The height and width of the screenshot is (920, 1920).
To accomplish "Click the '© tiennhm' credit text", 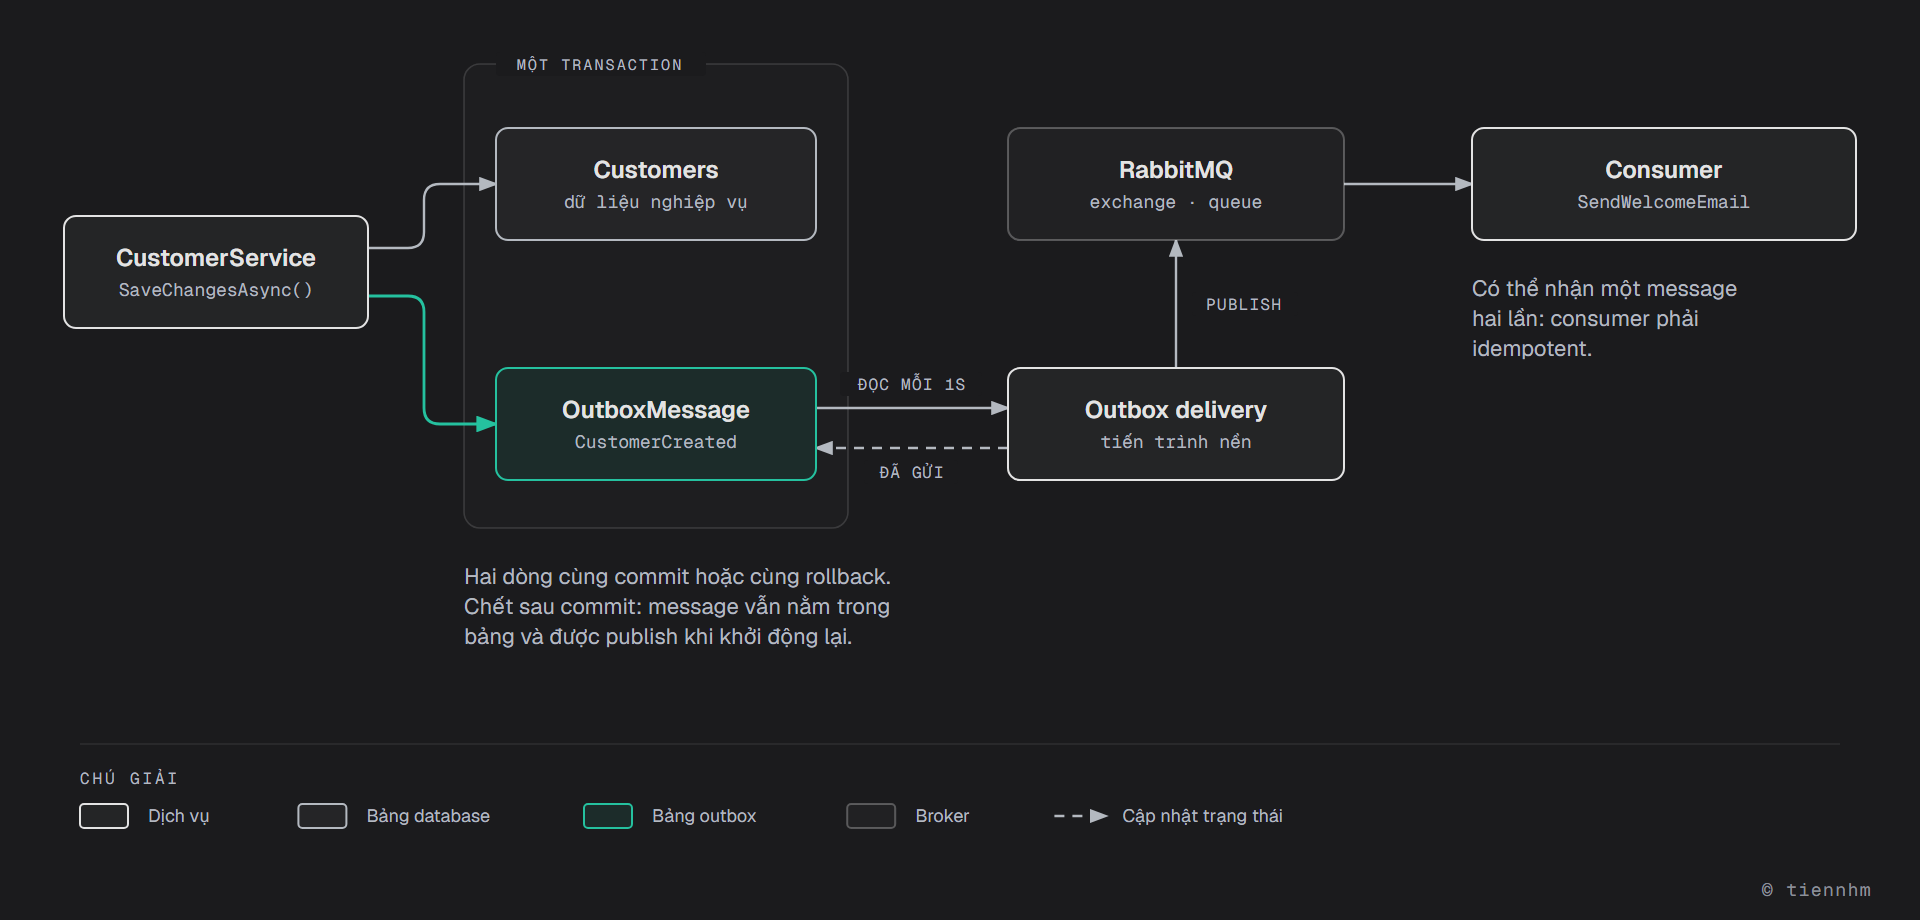I will [1816, 890].
